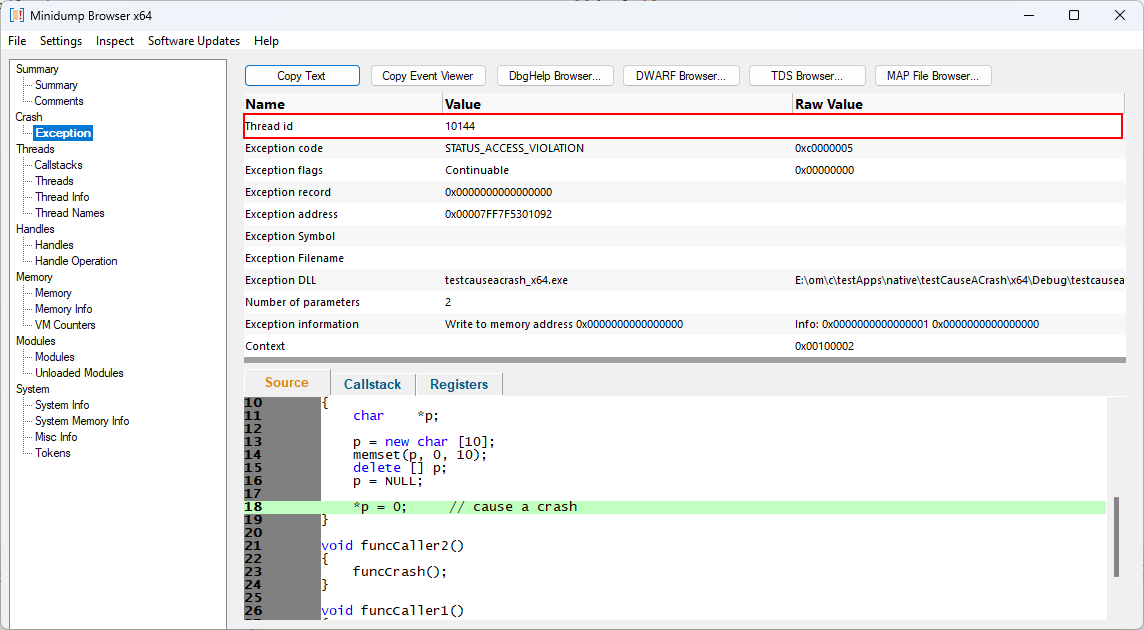Select Exception in the tree
Image resolution: width=1144 pixels, height=630 pixels.
click(63, 133)
